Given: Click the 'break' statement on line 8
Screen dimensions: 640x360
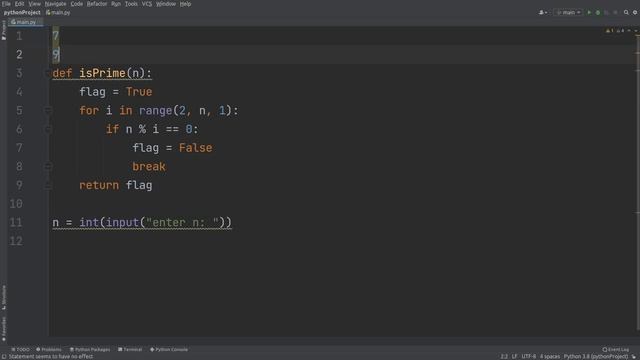Looking at the screenshot, I should click(x=149, y=167).
